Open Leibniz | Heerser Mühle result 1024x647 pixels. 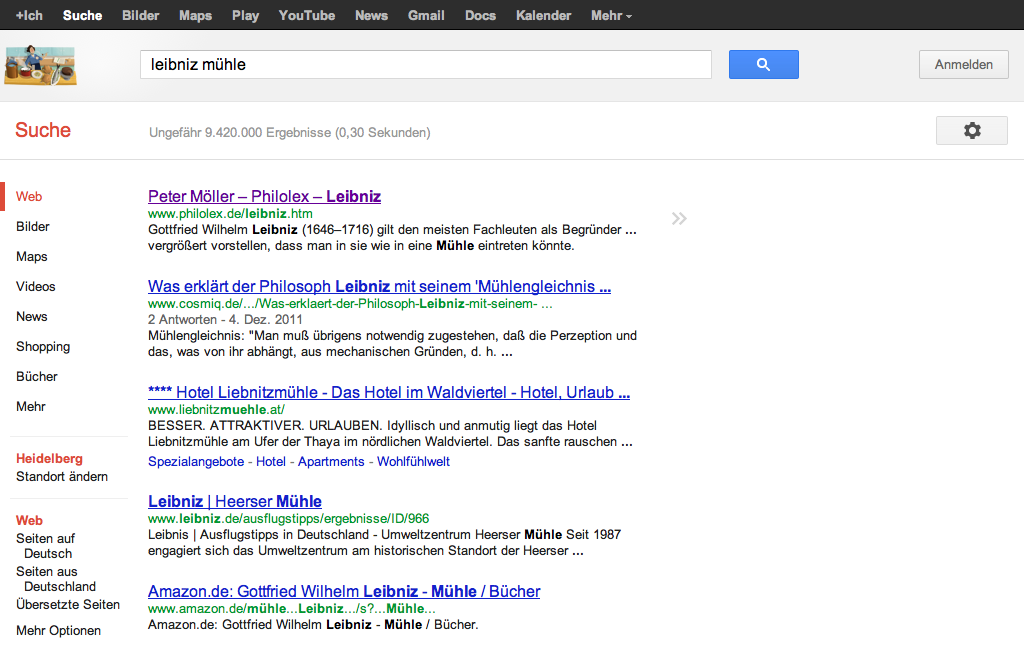click(x=235, y=501)
